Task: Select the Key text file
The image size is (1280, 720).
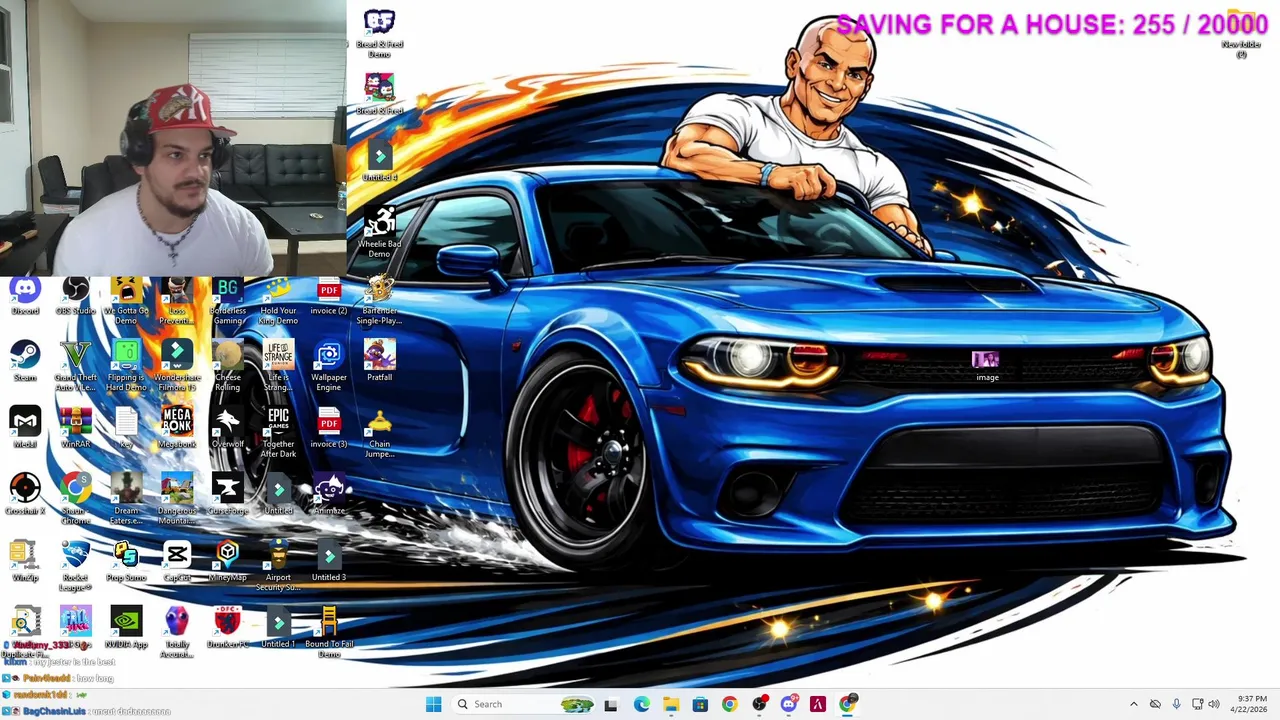Action: (x=126, y=429)
